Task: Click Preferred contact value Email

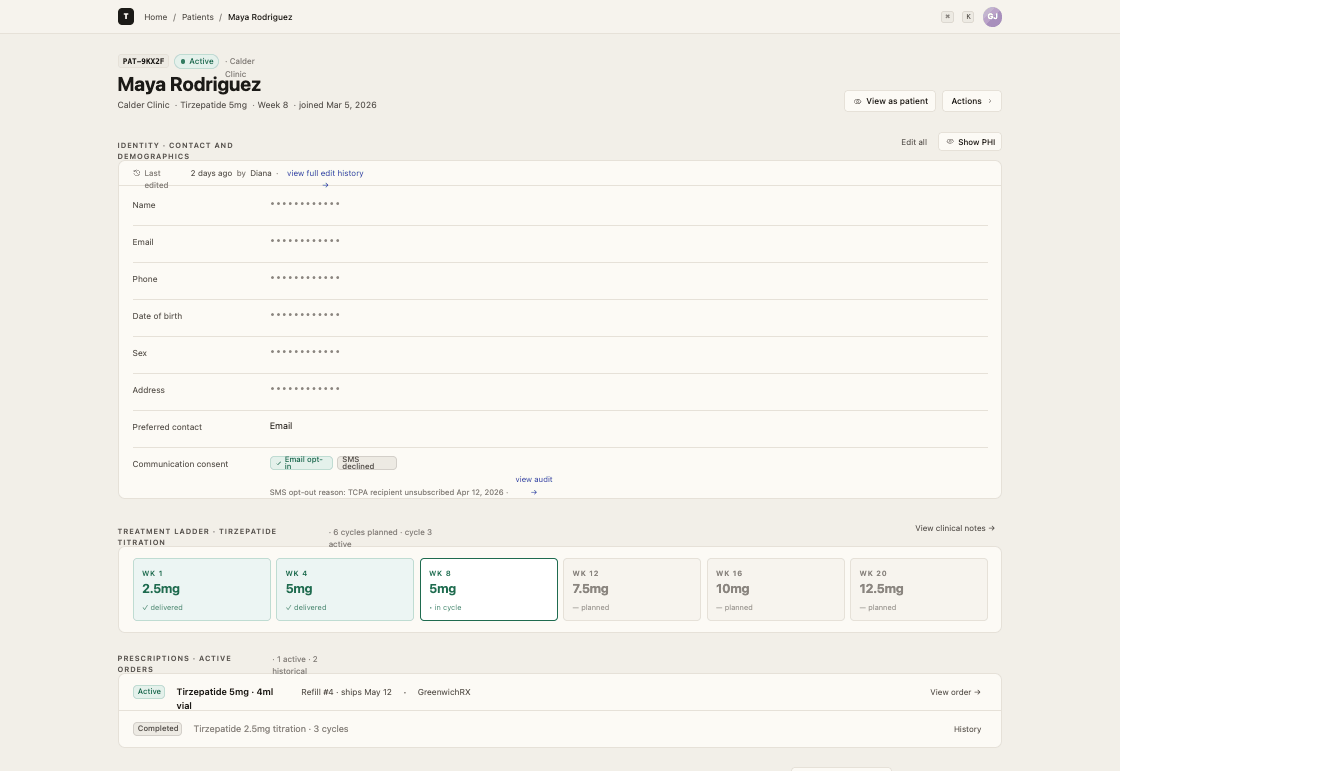Action: point(281,426)
